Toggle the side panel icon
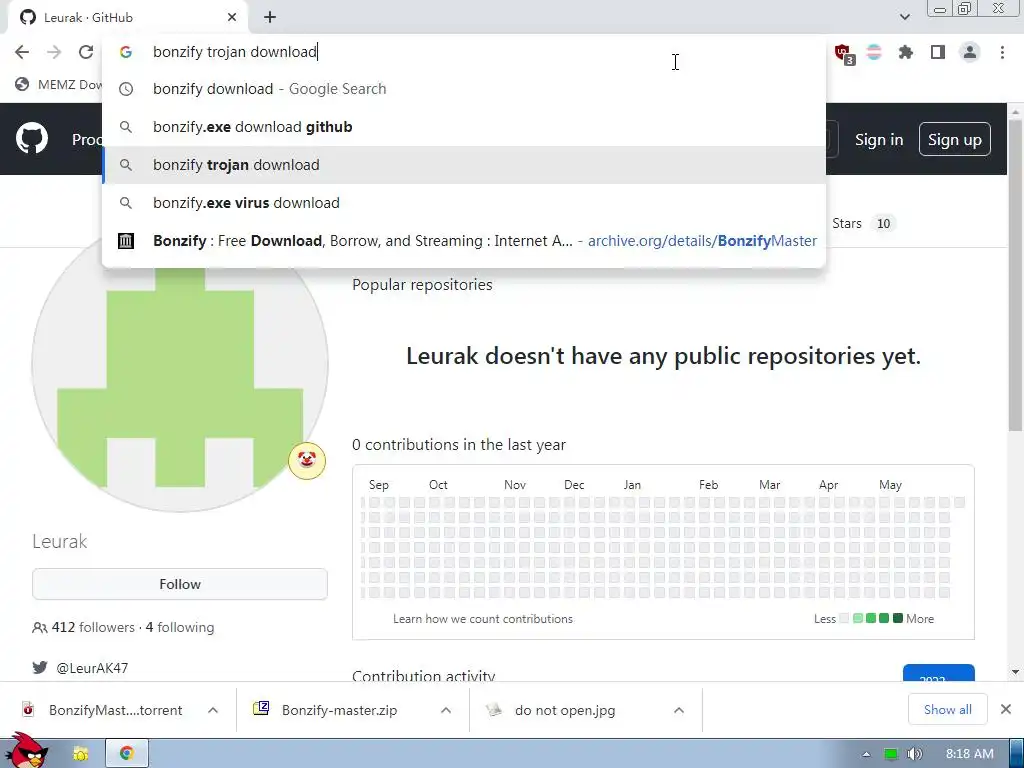Screen dimensions: 1024x768 tap(938, 52)
